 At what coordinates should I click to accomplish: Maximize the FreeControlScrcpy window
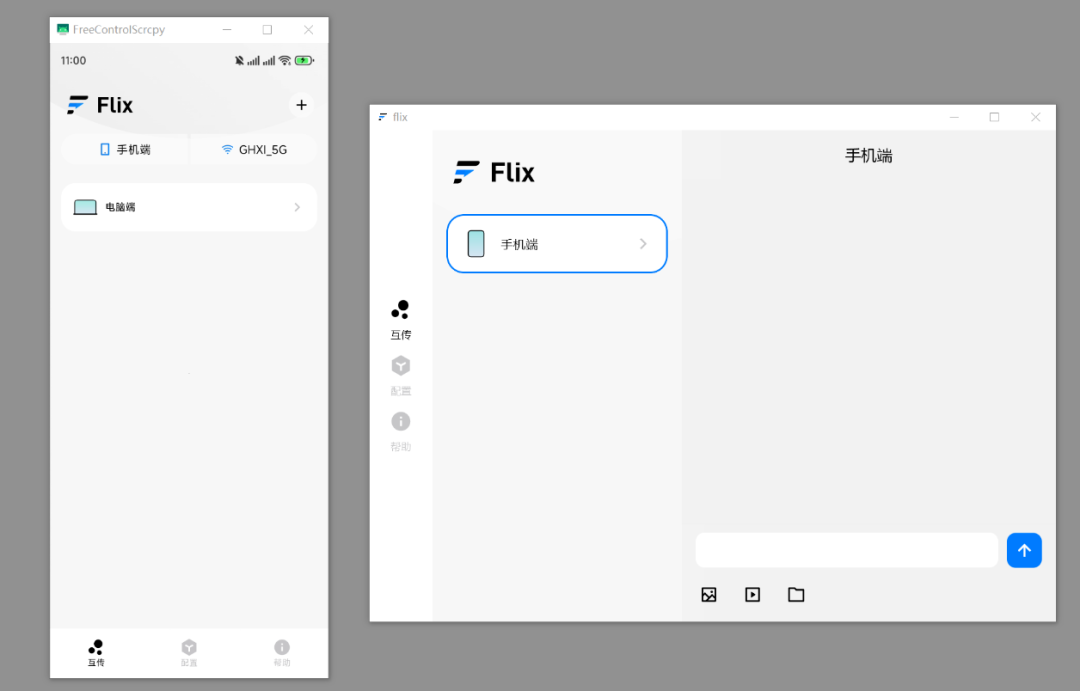(x=267, y=30)
